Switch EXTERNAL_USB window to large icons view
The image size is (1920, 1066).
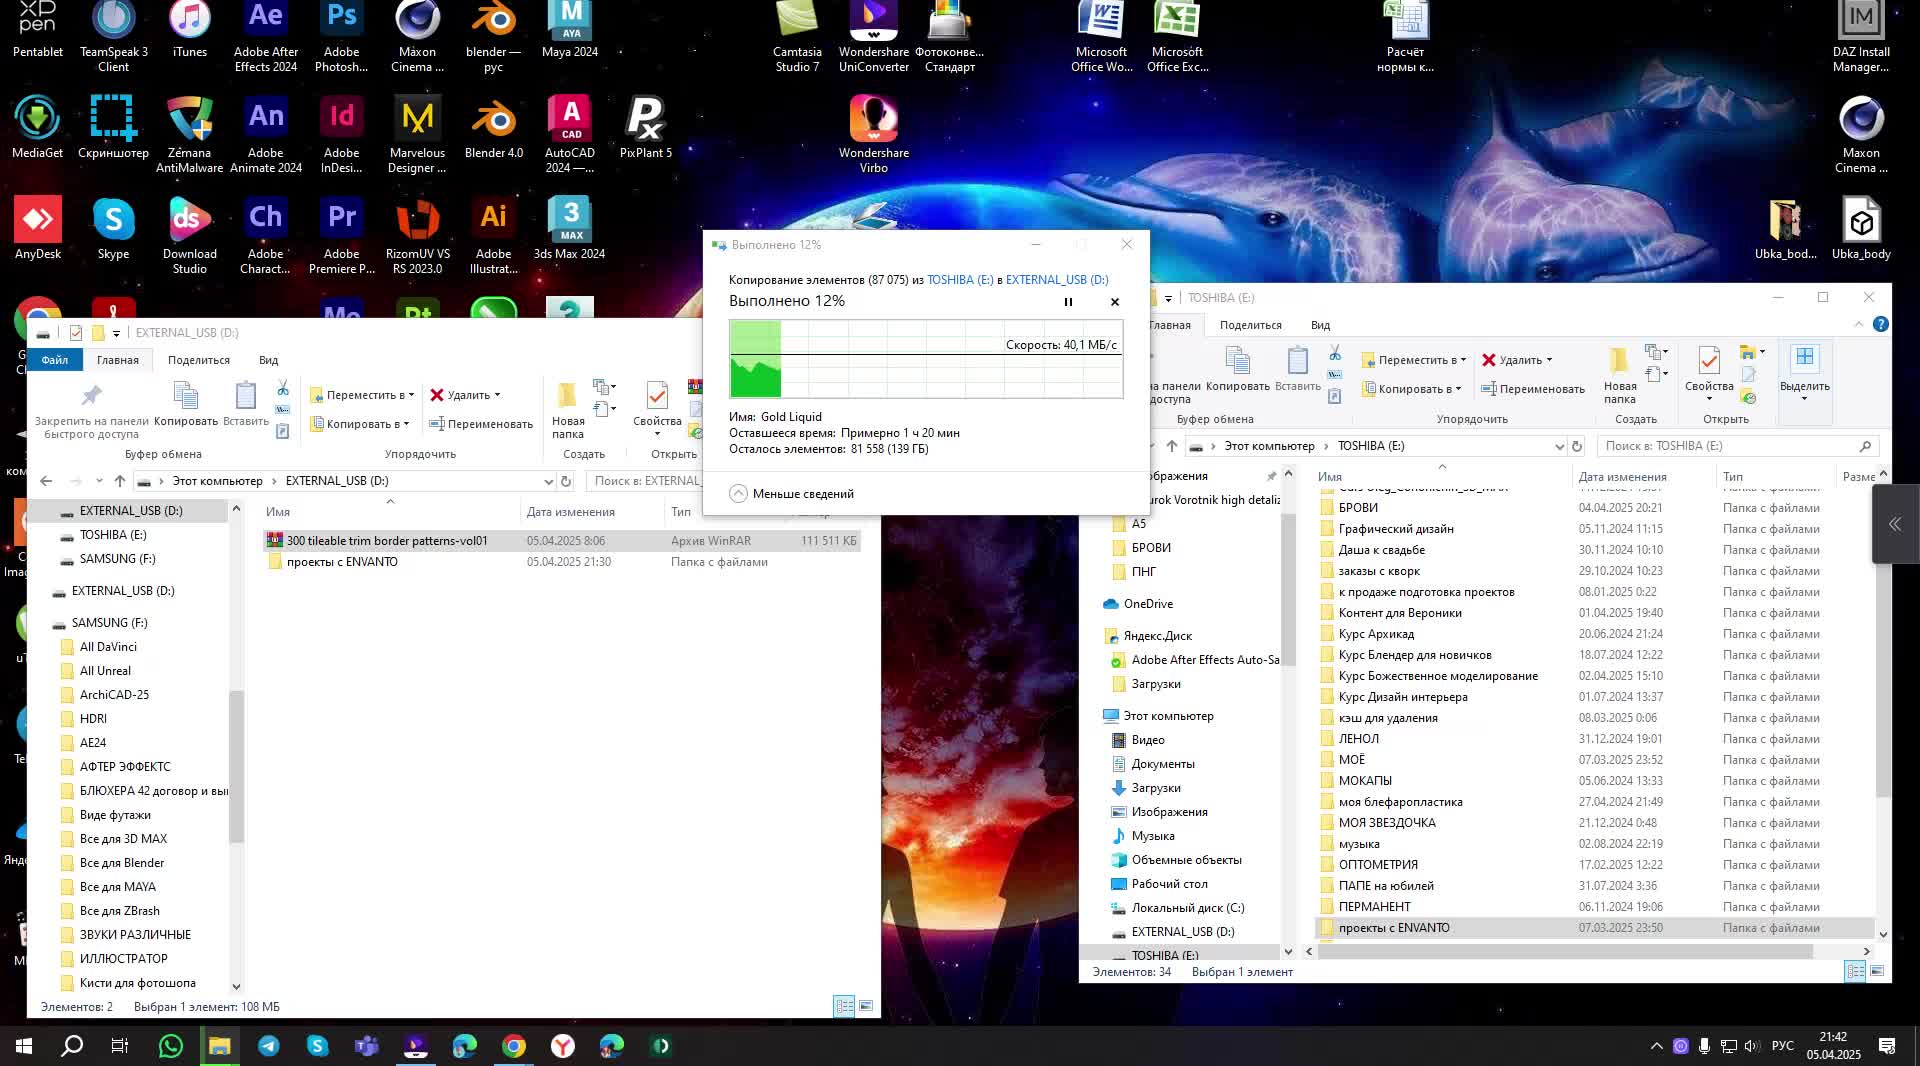866,1006
